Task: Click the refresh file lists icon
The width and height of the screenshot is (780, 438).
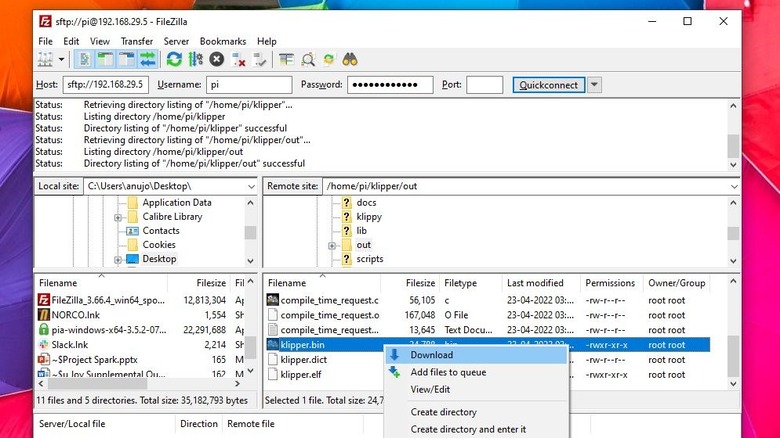Action: 174,59
